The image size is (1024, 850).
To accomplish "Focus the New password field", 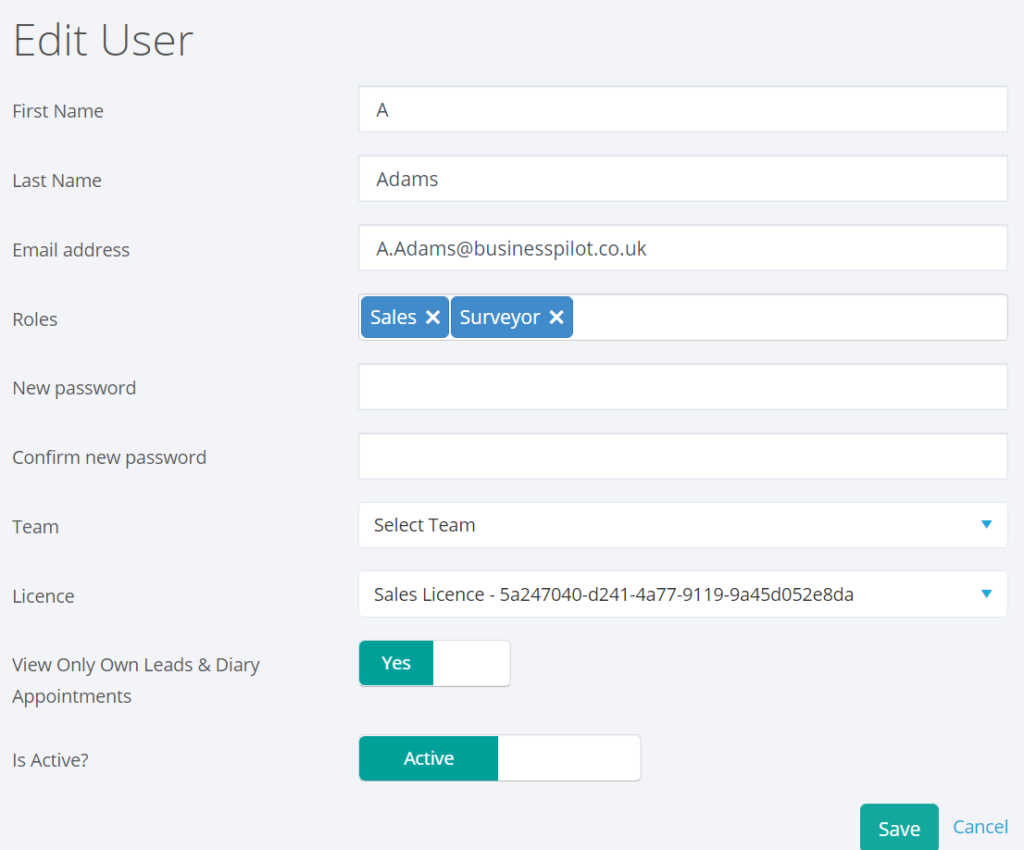I will 682,387.
